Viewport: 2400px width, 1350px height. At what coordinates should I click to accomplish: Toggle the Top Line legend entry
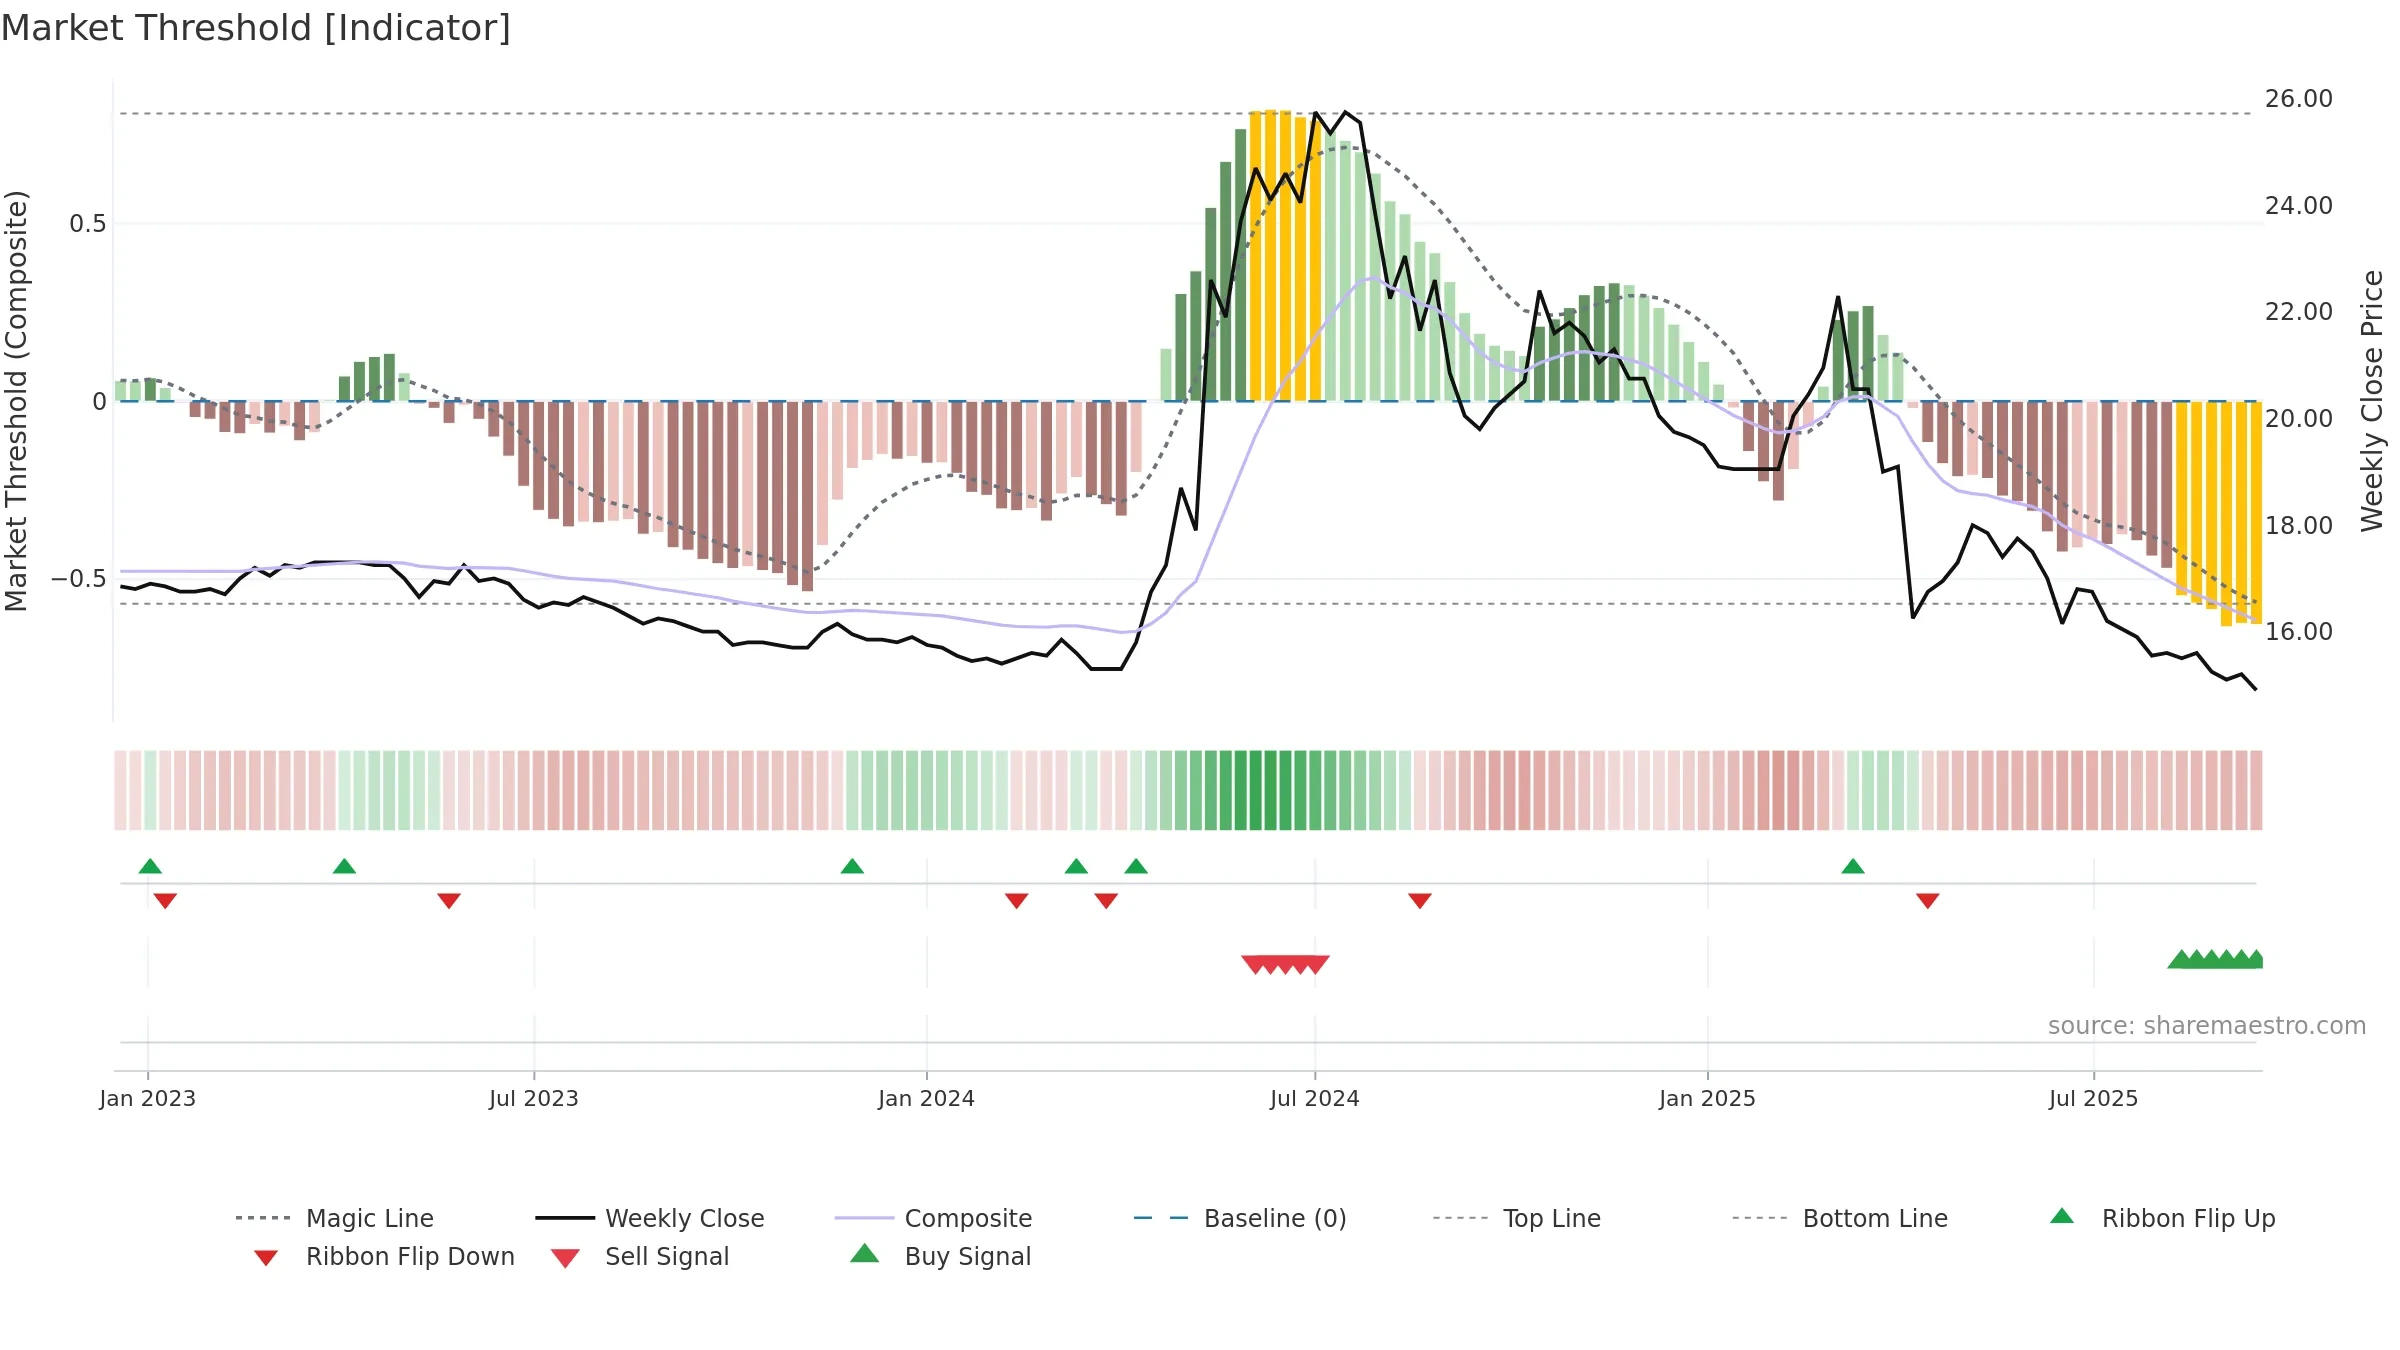pyautogui.click(x=1517, y=1218)
